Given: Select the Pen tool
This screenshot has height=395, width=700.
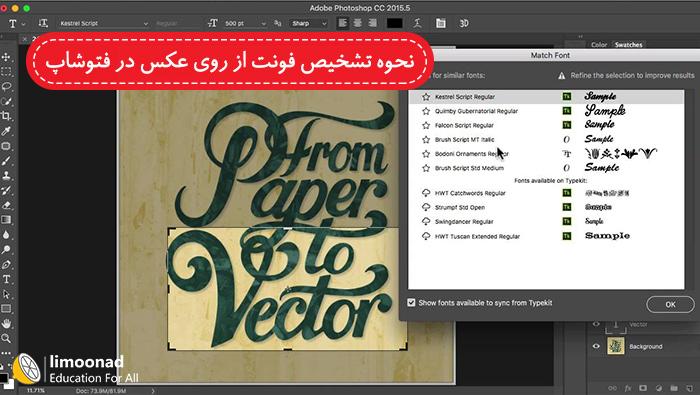Looking at the screenshot, I should (6, 264).
